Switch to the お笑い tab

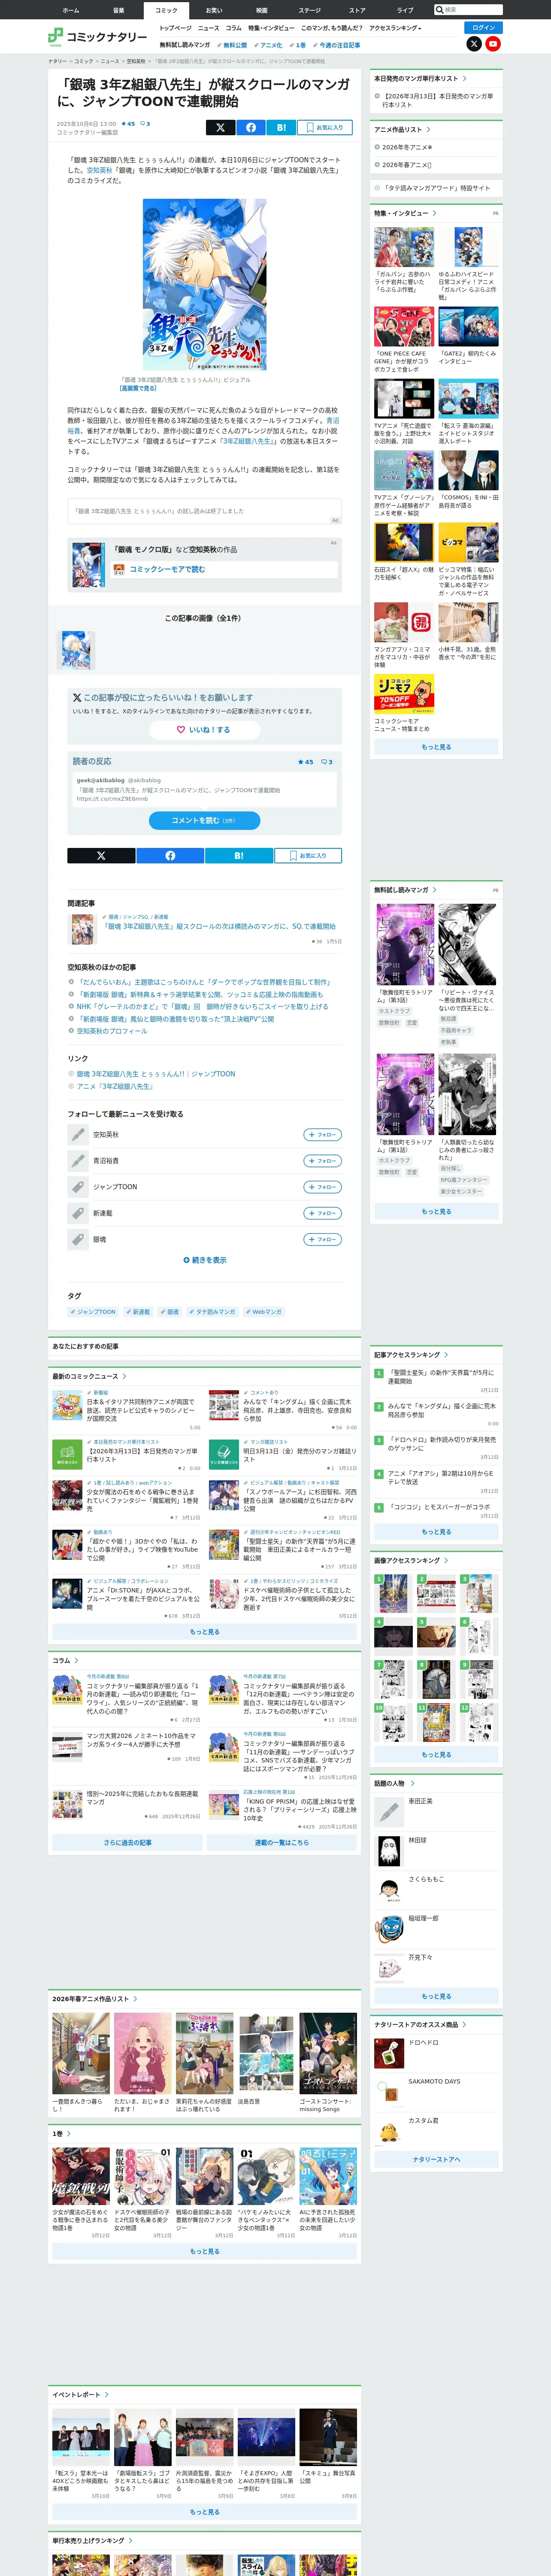point(214,10)
